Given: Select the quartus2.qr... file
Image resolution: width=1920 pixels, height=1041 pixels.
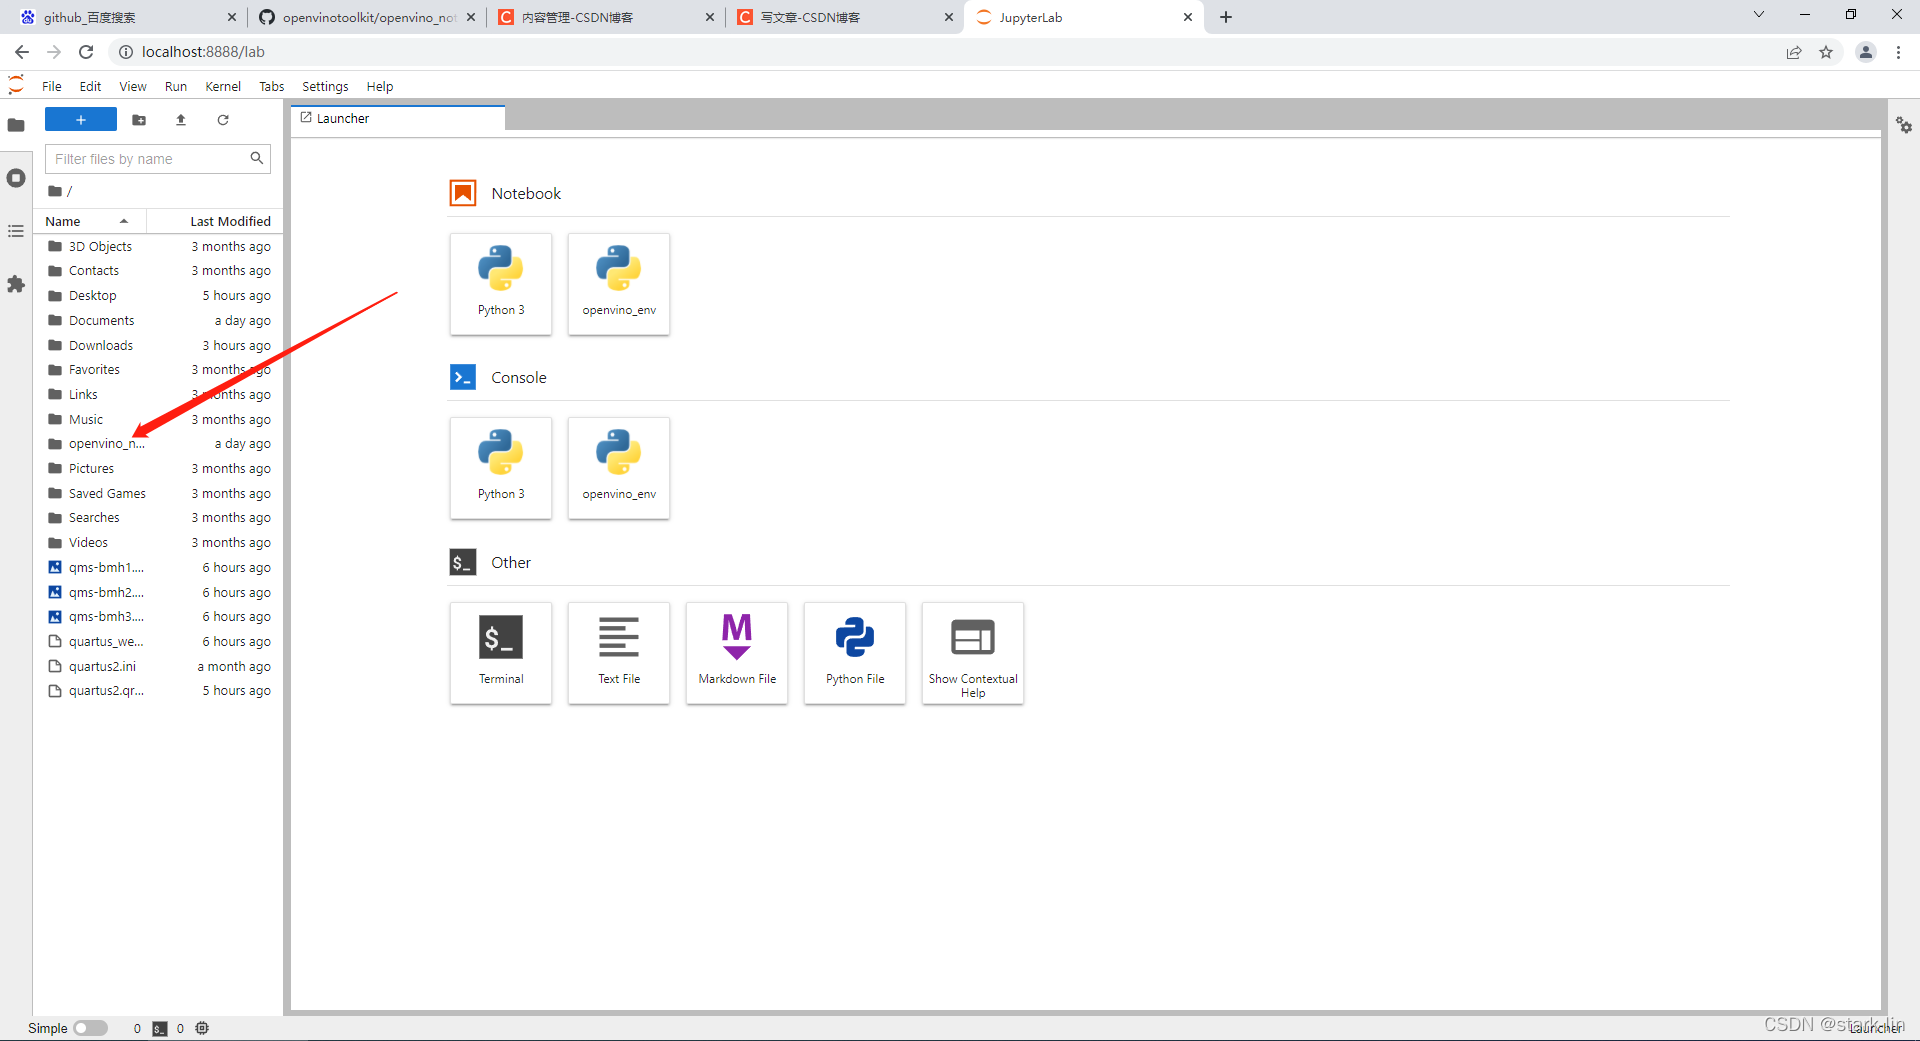Looking at the screenshot, I should (159, 691).
